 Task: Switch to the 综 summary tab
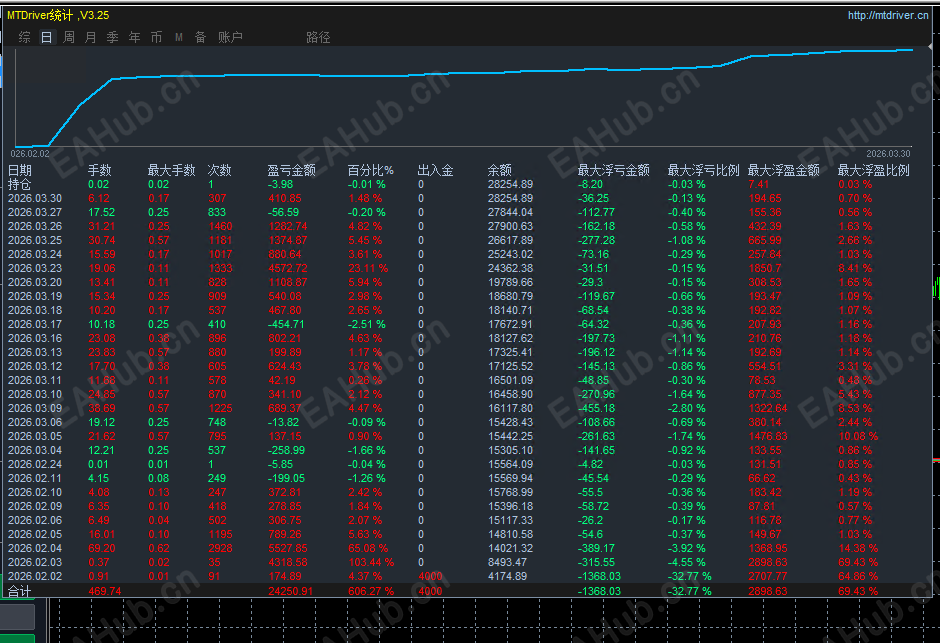25,37
